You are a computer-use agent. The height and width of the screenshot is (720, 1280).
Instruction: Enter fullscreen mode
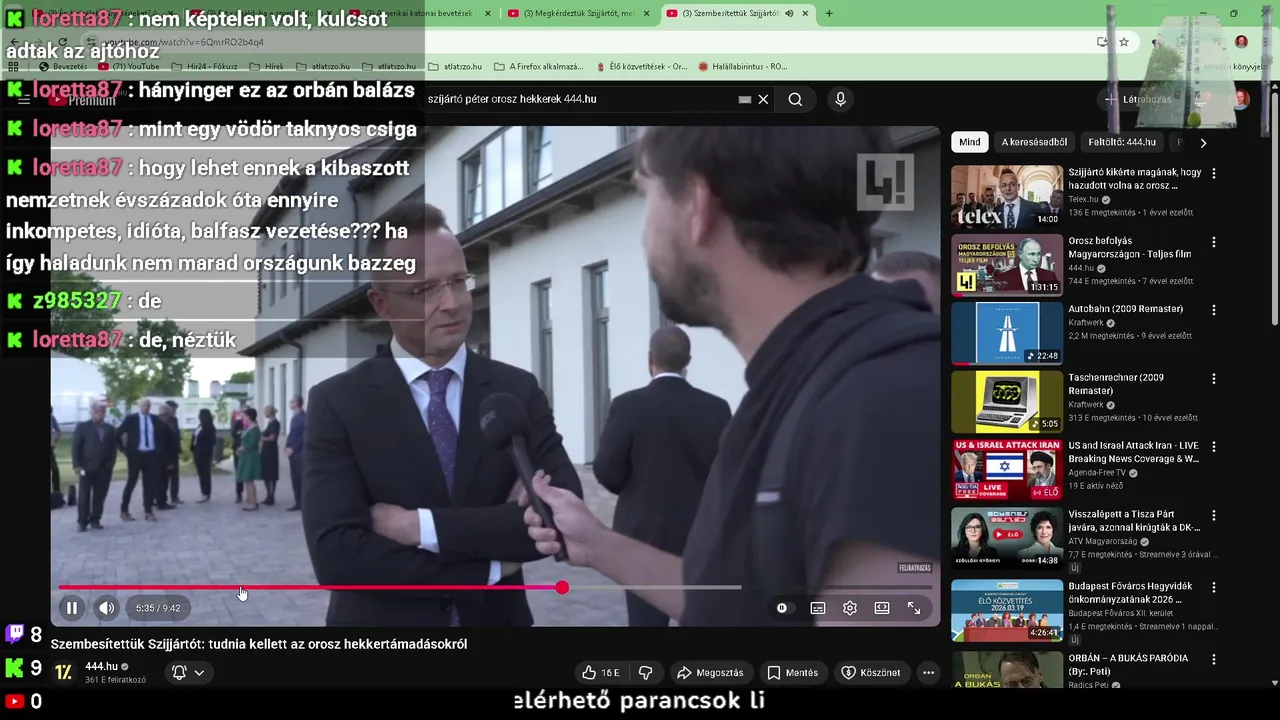pos(914,608)
